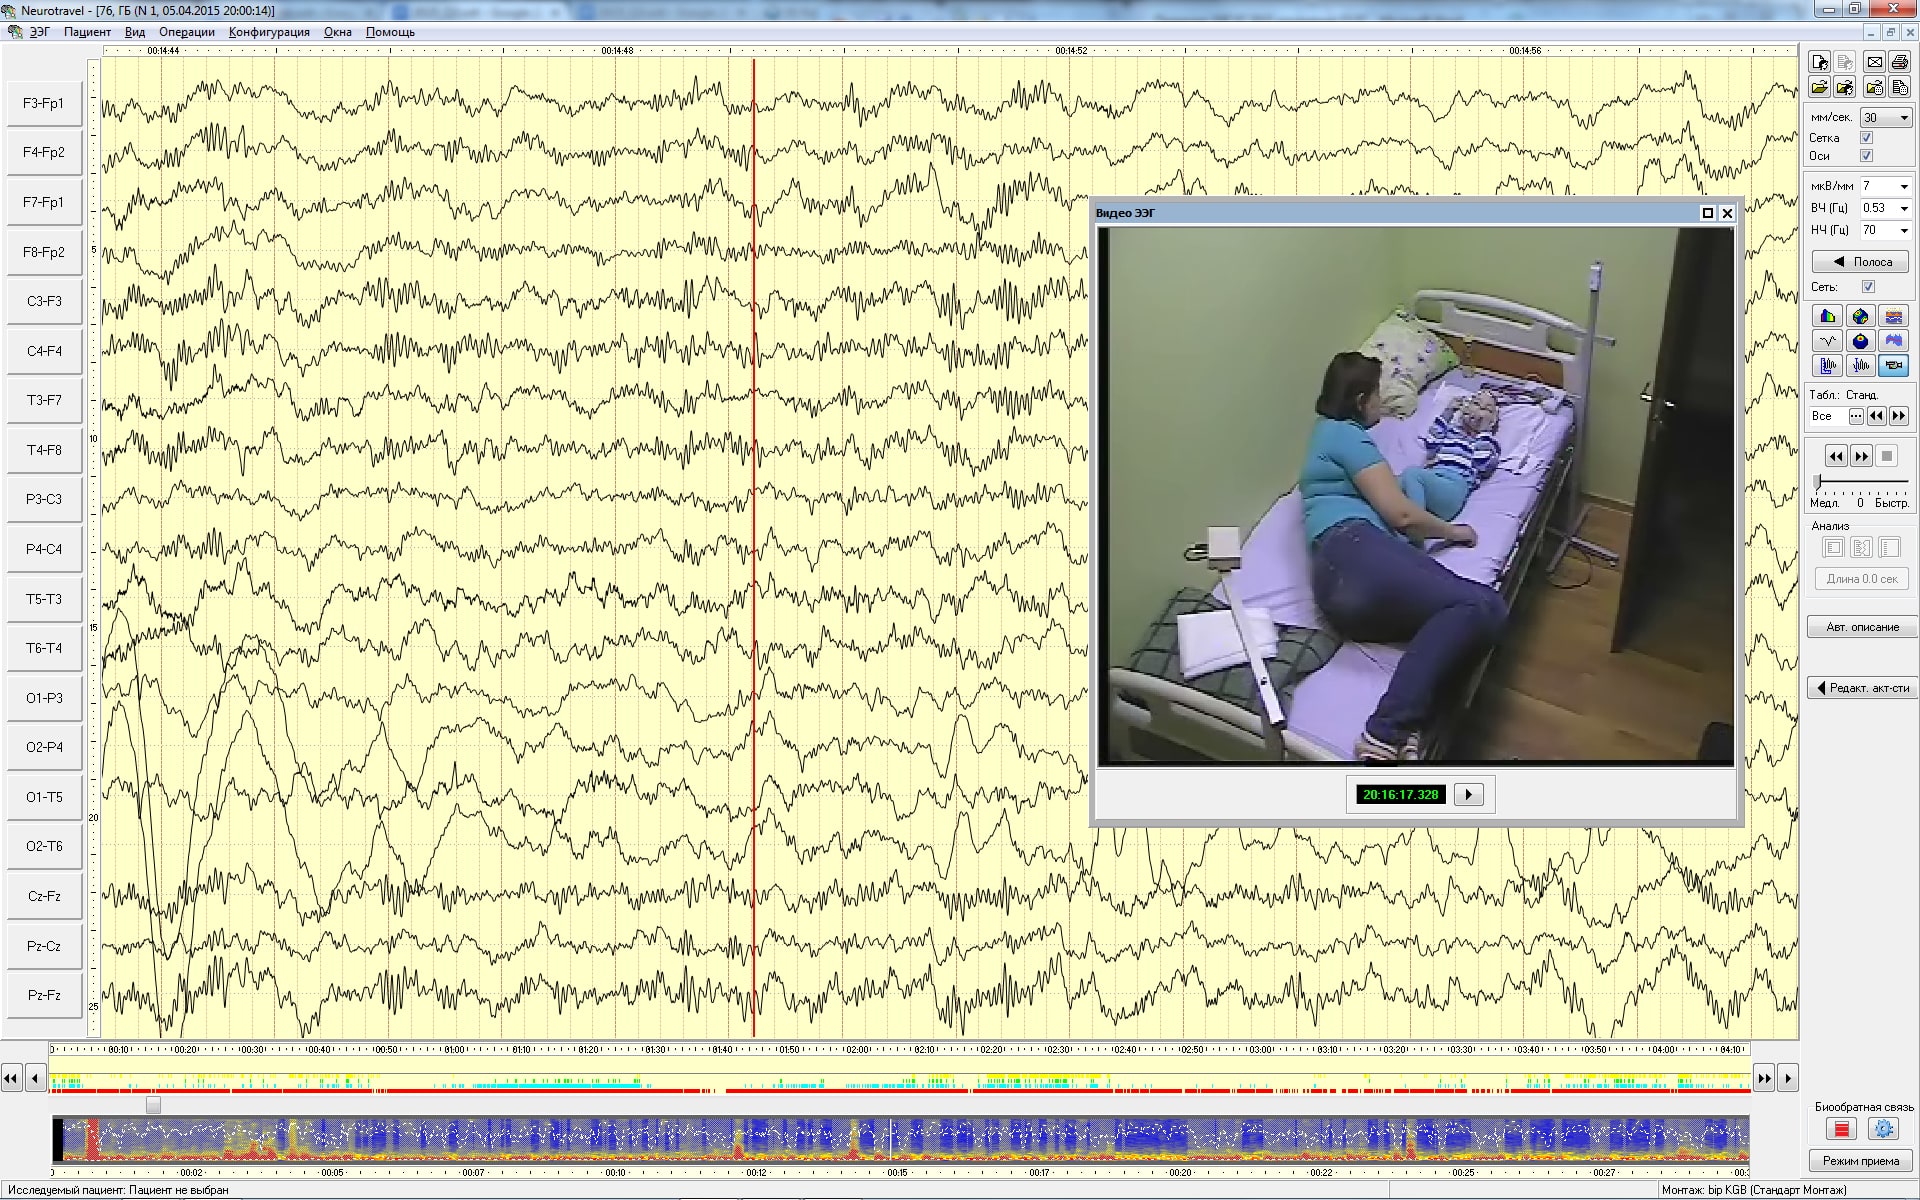Open the Пациент menu
1920x1200 pixels.
pos(87,32)
